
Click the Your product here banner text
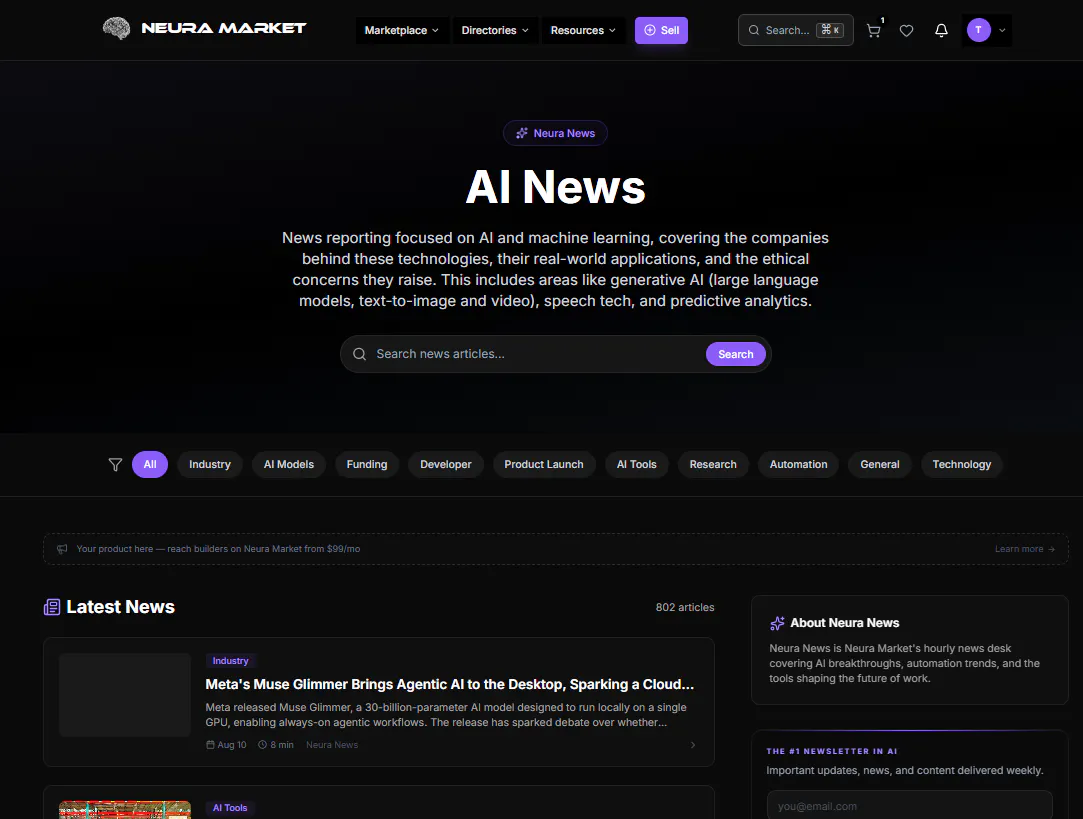point(218,549)
